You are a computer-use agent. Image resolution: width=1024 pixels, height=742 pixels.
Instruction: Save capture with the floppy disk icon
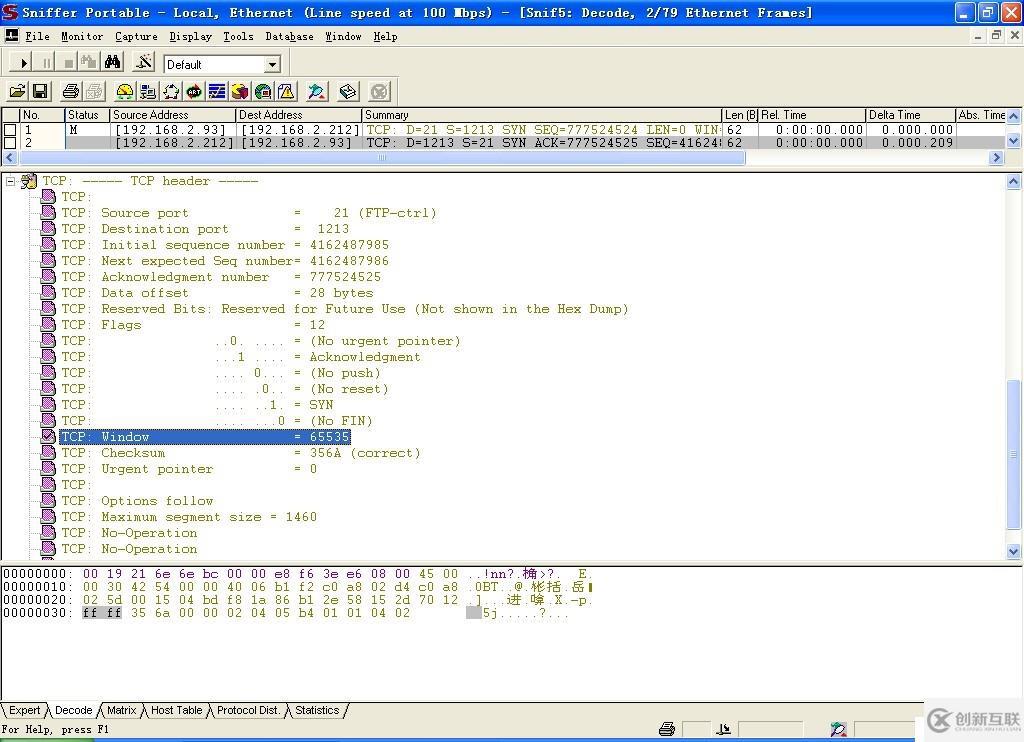click(40, 91)
